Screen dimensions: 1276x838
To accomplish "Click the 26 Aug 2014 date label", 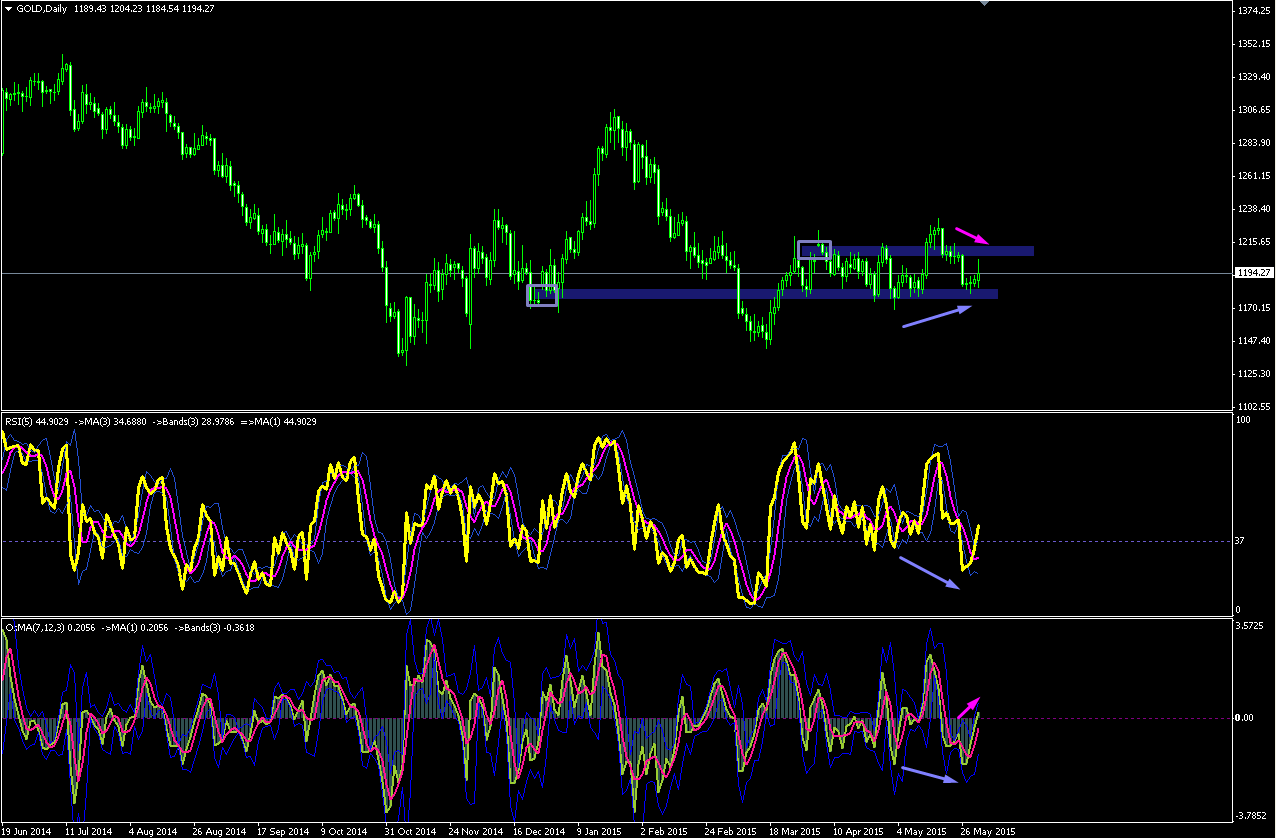I will pyautogui.click(x=219, y=830).
